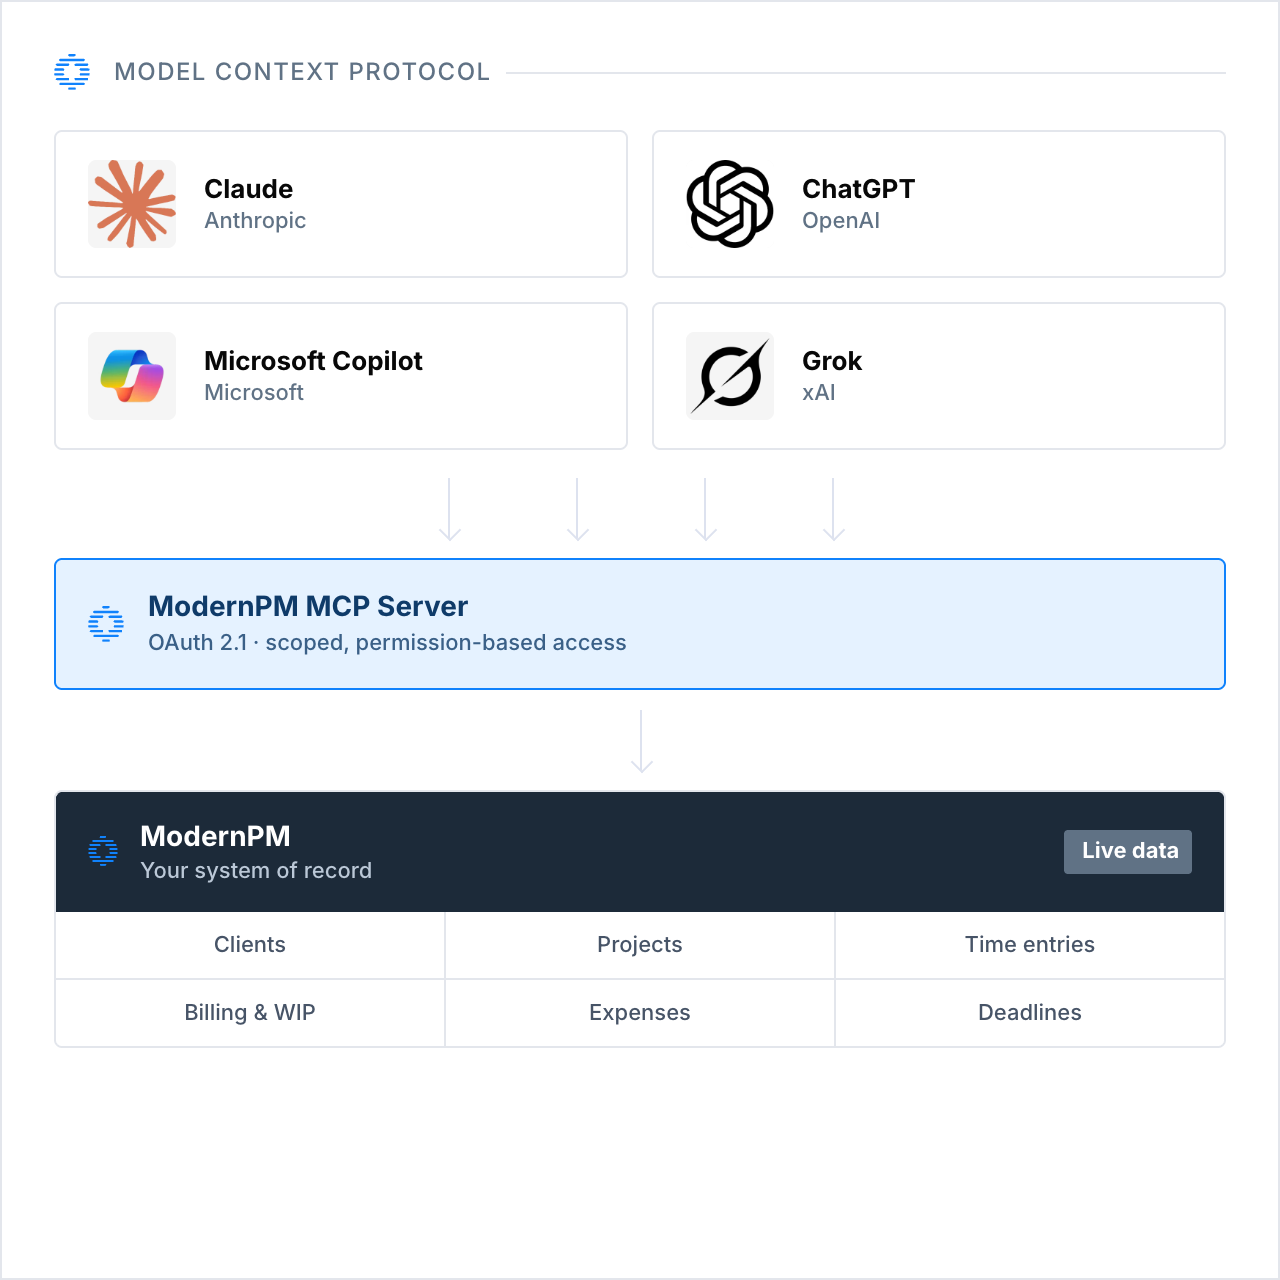Open the Clients cell
The image size is (1280, 1280).
tap(250, 945)
